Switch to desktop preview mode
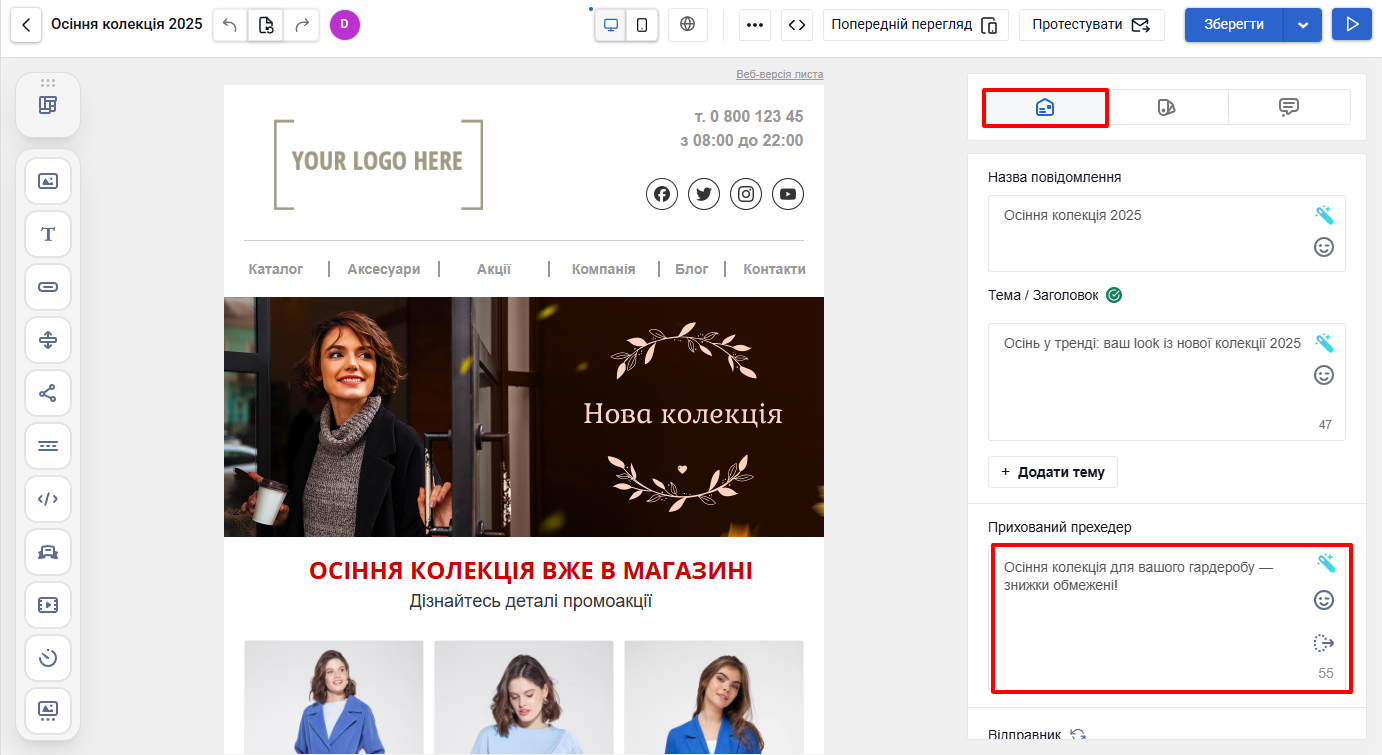 pyautogui.click(x=611, y=25)
